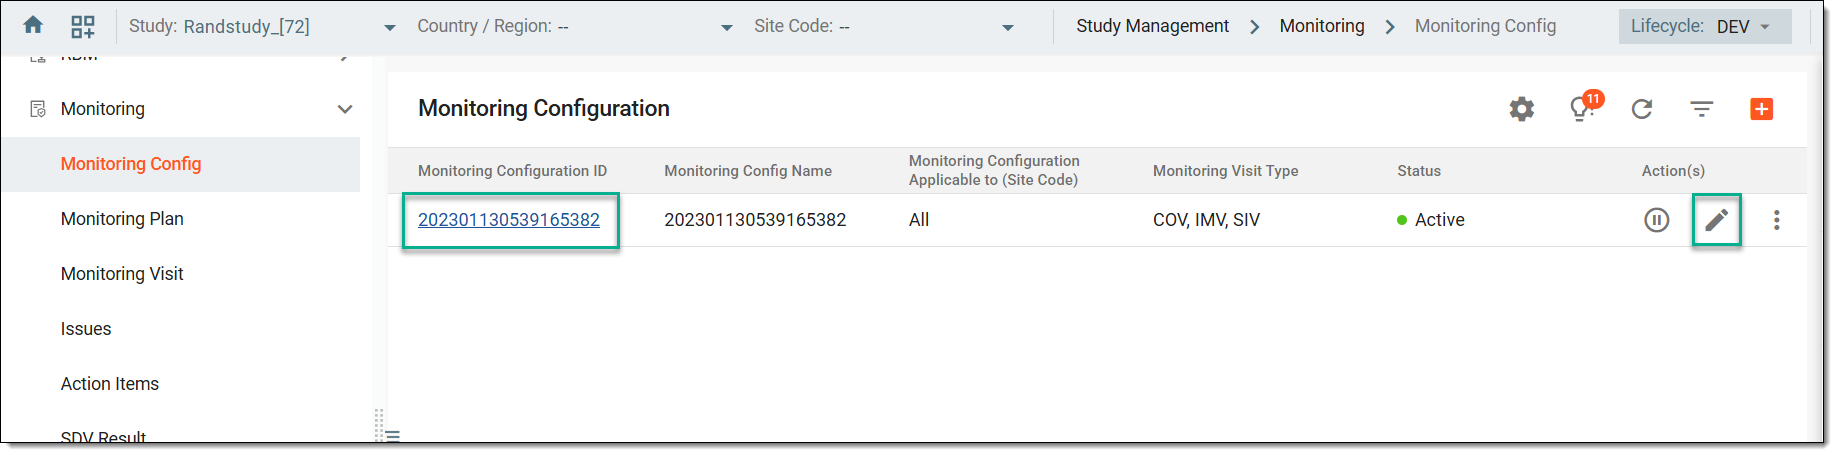Open the Study Randstudy_[72] dropdown
1836x455 pixels.
point(390,28)
